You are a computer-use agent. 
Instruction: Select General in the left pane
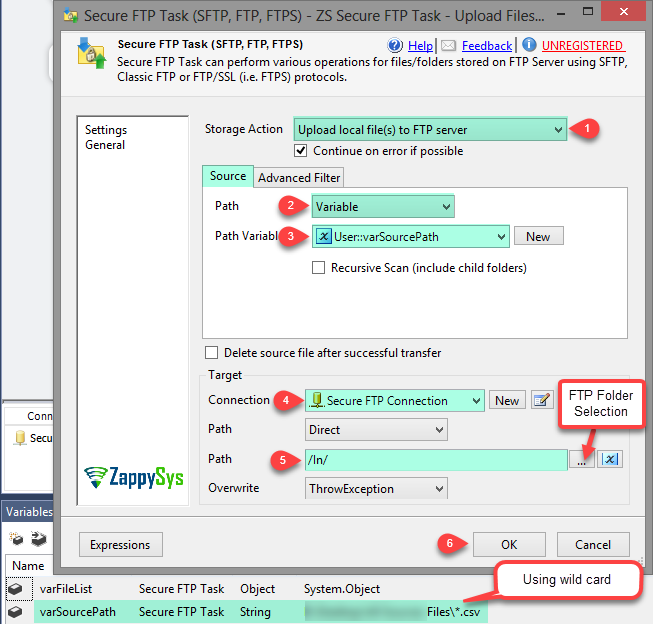pyautogui.click(x=105, y=145)
